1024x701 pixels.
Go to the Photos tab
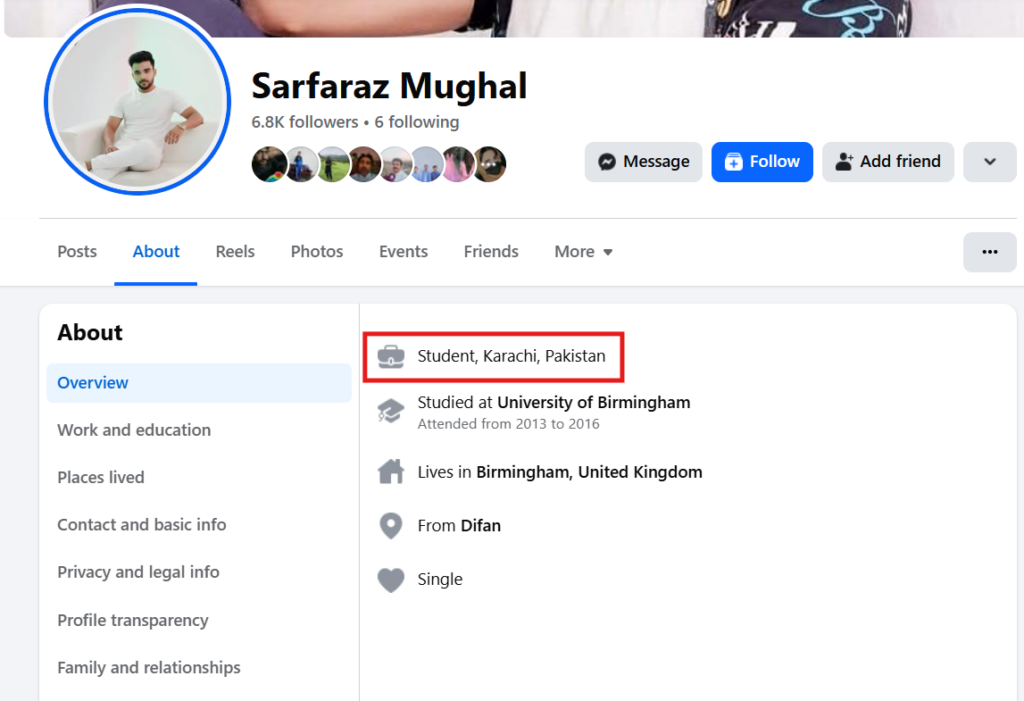(x=317, y=252)
